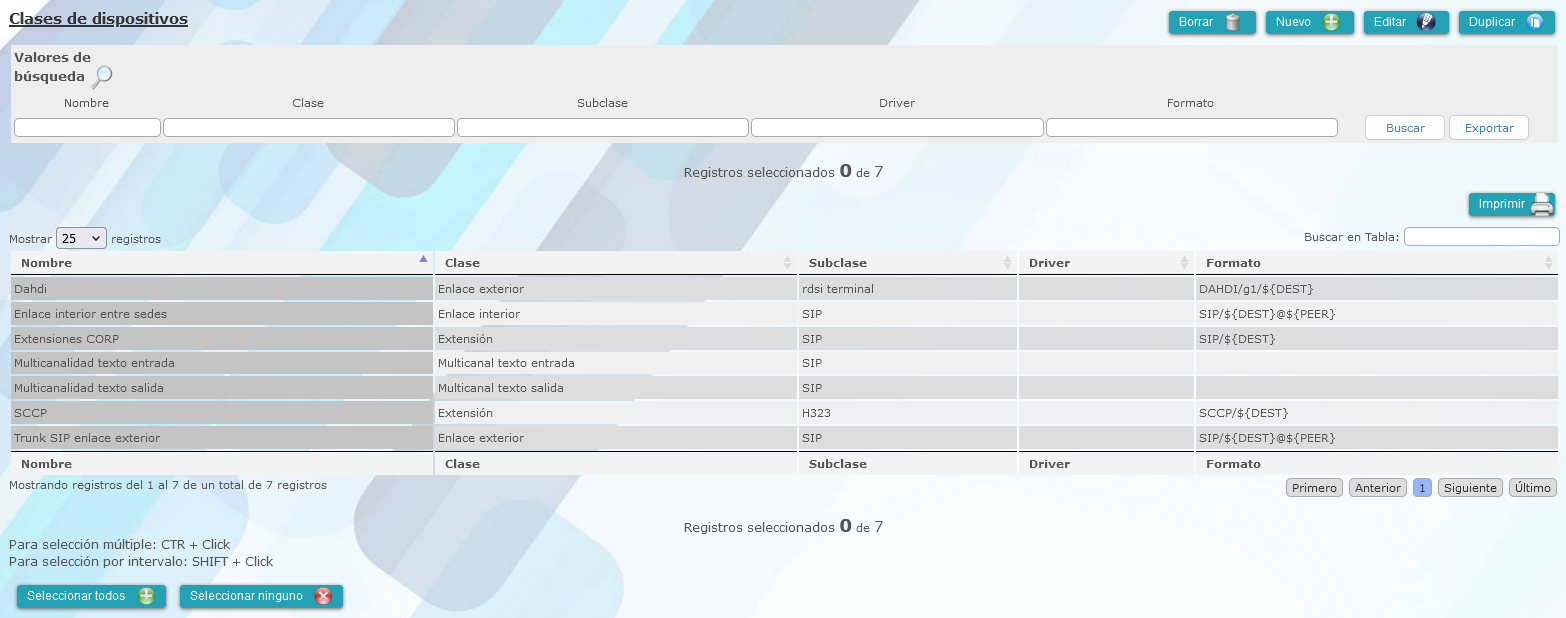Viewport: 1566px width, 618px height.
Task: Go to the Siguiente page
Action: click(1470, 488)
